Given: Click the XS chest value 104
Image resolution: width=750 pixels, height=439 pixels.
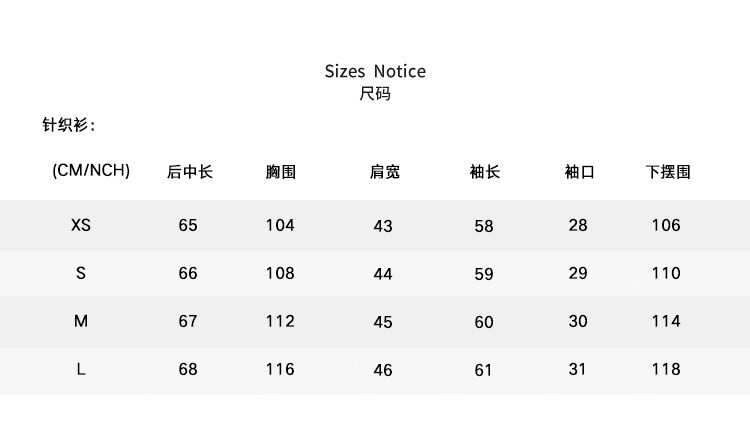Looking at the screenshot, I should click(x=280, y=225).
